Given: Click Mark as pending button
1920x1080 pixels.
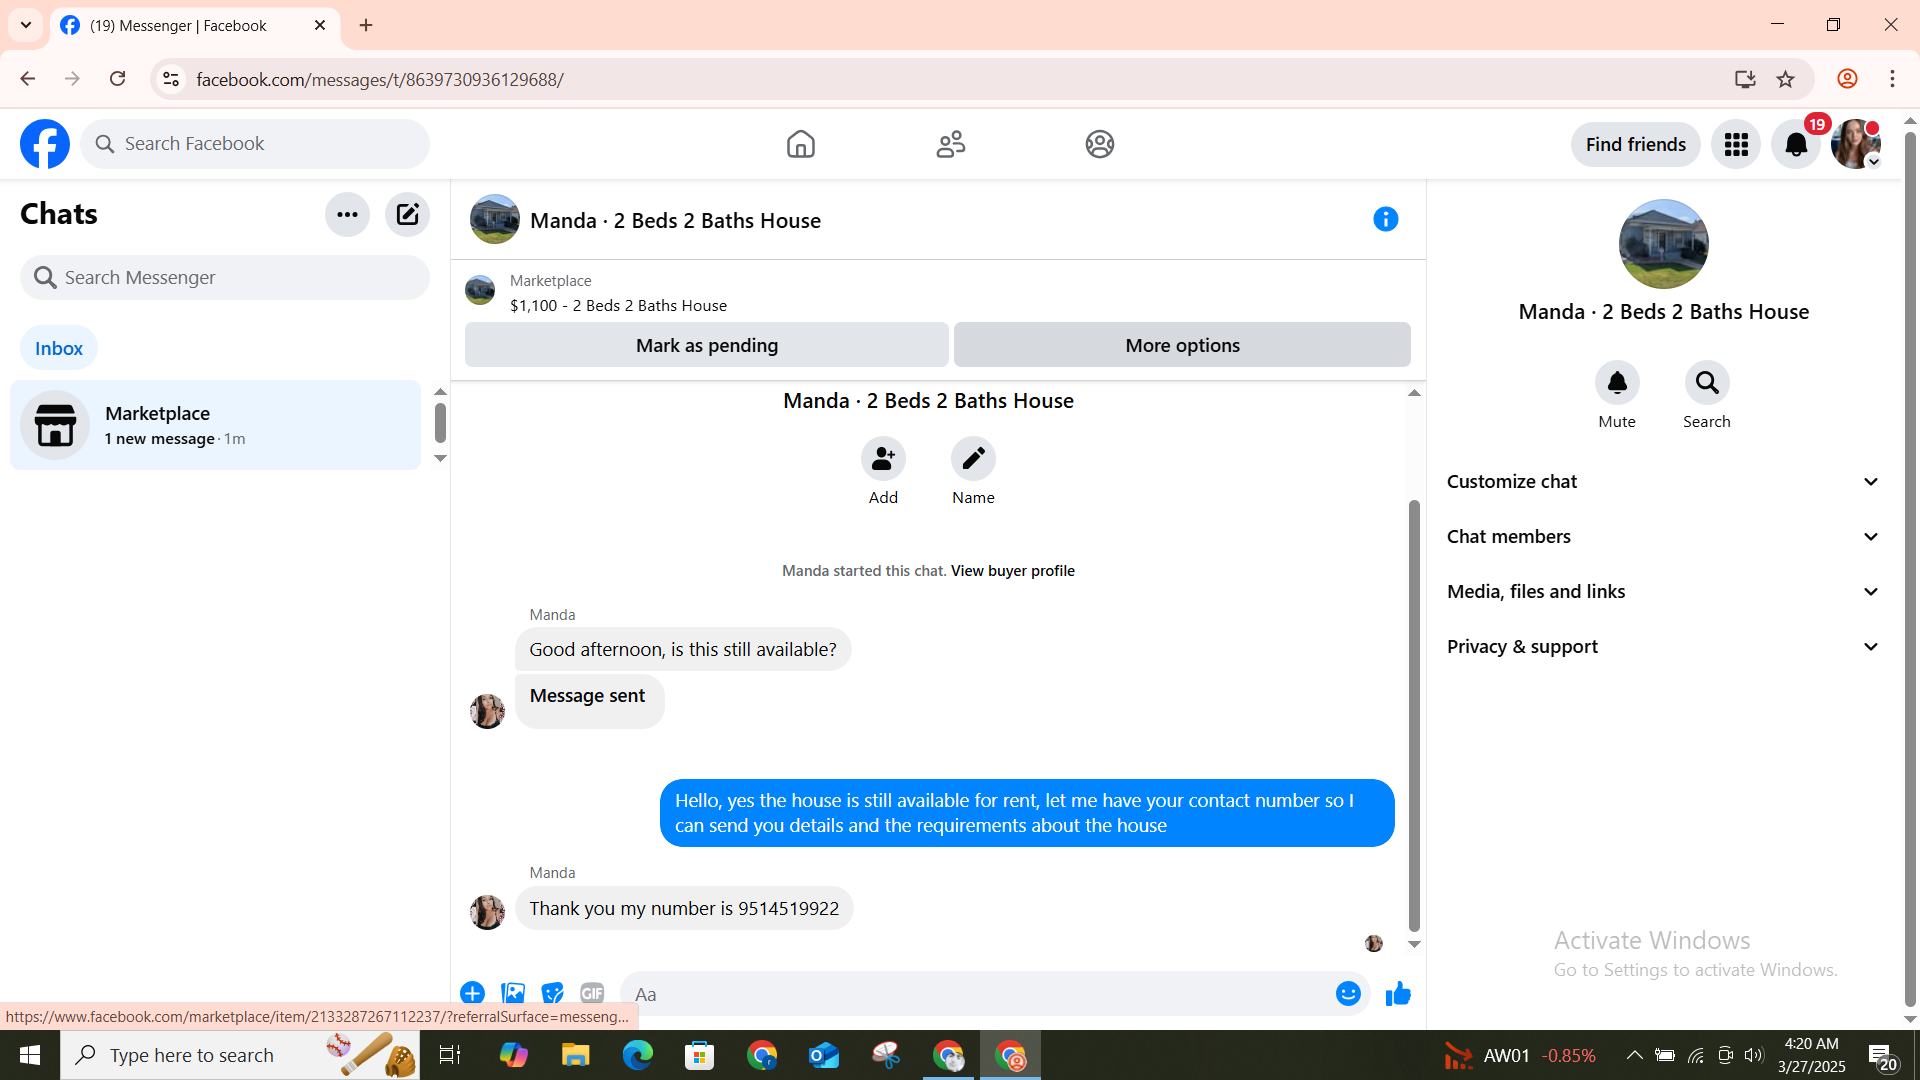Looking at the screenshot, I should coord(706,345).
